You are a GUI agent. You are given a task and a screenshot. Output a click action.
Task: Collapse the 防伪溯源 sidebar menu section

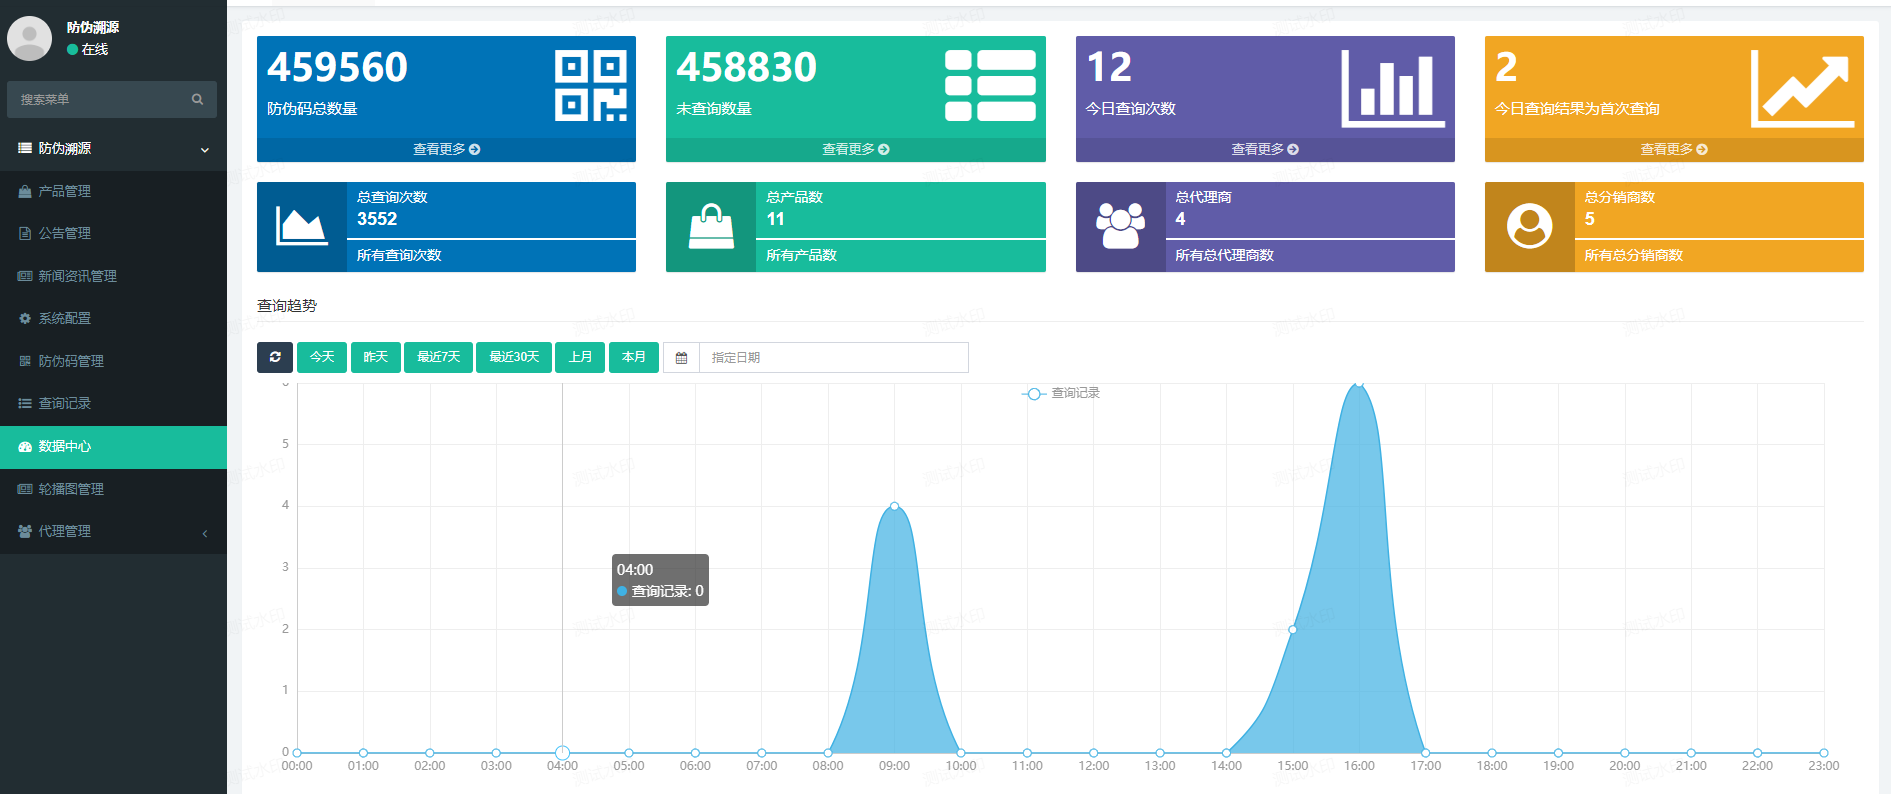113,148
